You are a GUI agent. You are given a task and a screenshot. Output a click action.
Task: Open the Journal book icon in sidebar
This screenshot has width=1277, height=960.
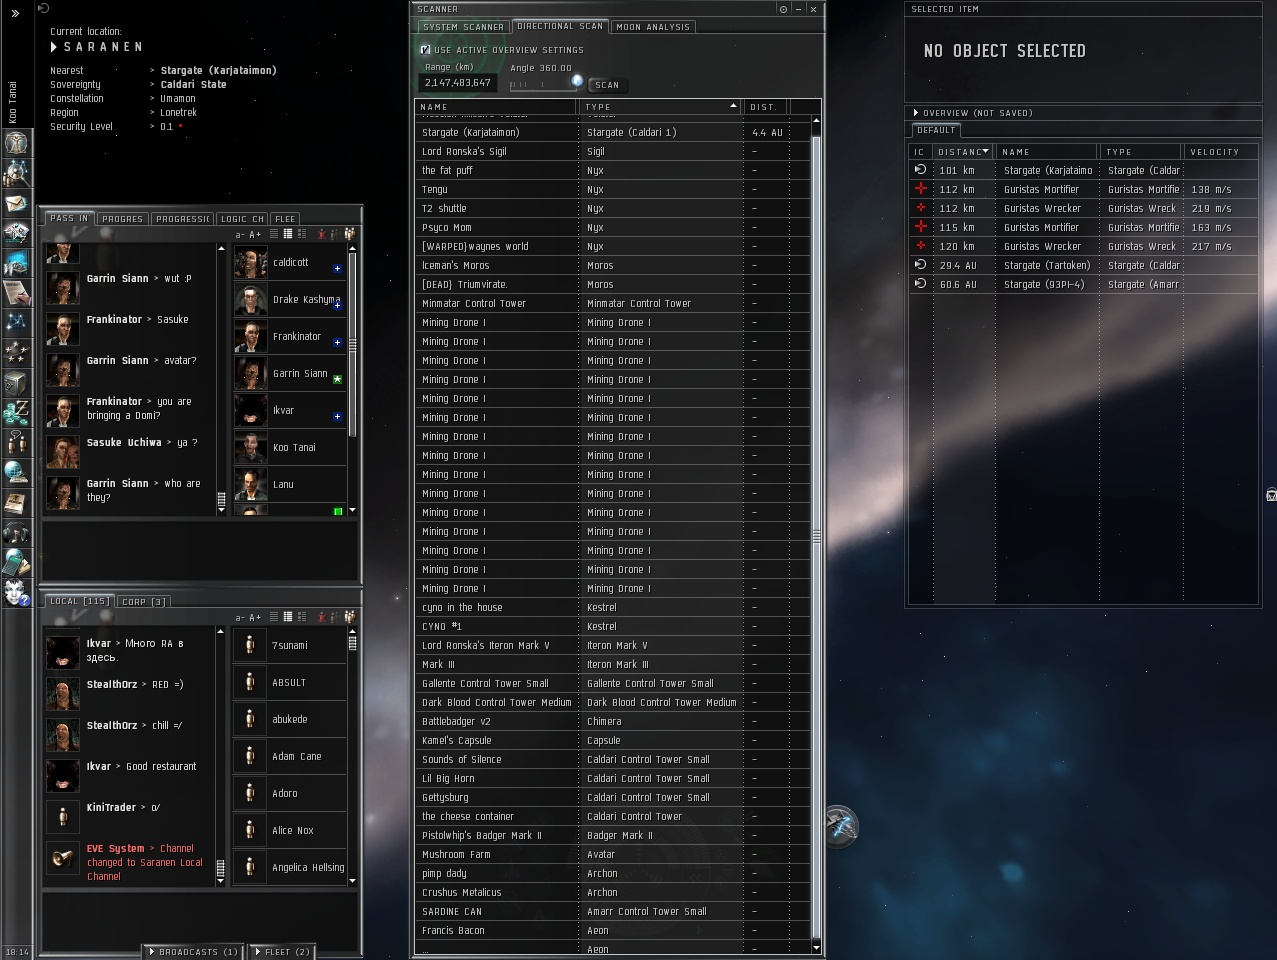(x=16, y=502)
